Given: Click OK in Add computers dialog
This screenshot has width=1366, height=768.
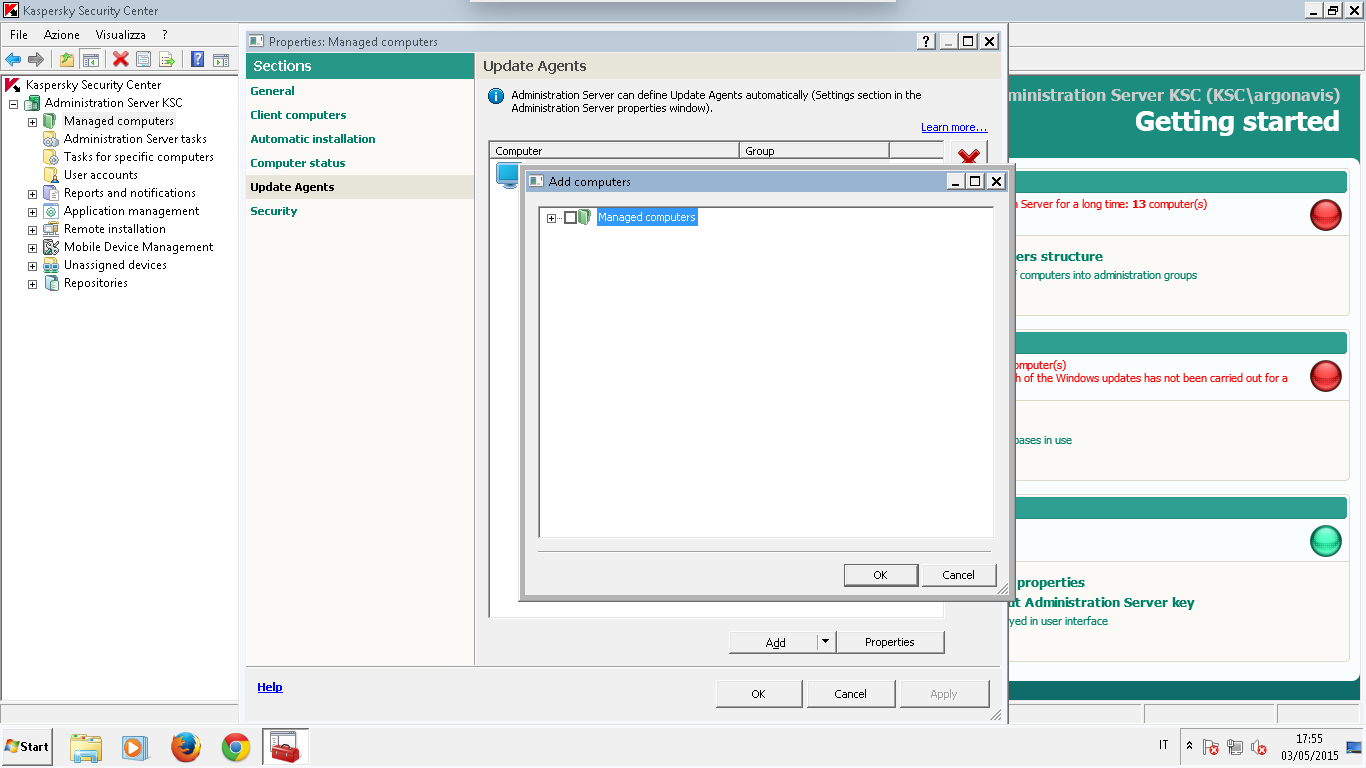Looking at the screenshot, I should point(880,575).
